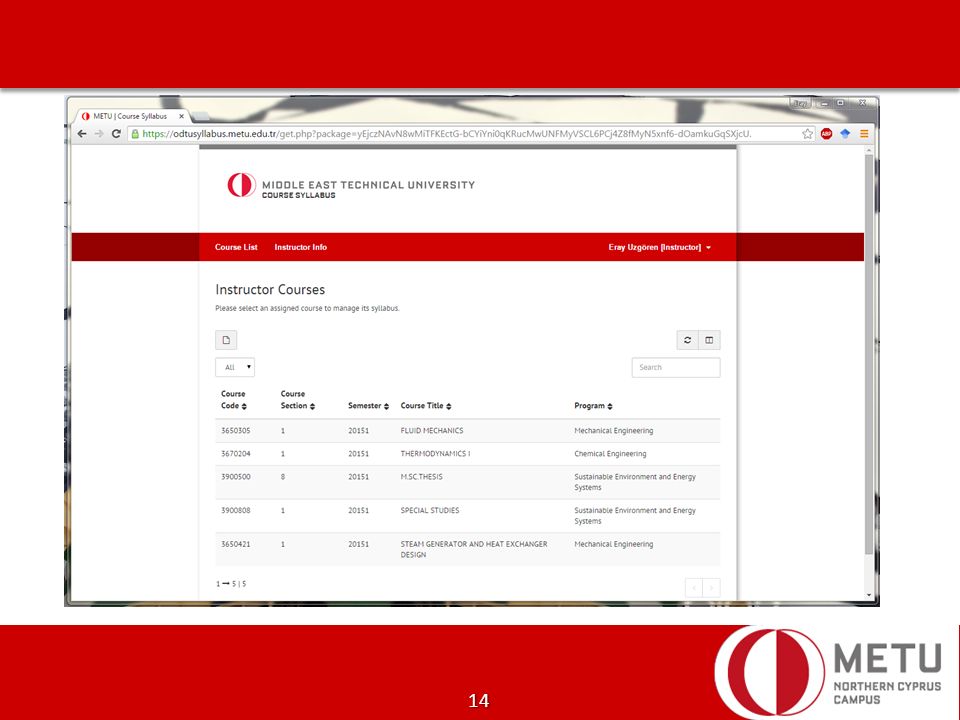Go back with the browser back arrow
Viewport: 960px width, 720px height.
pos(82,133)
